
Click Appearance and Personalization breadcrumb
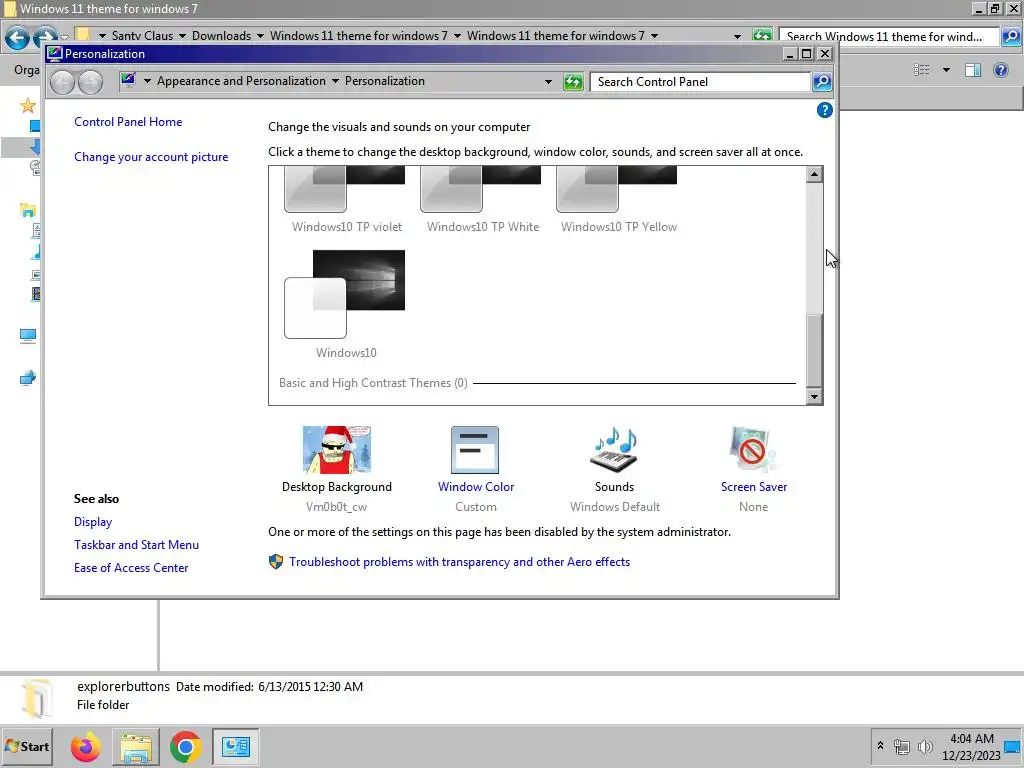(x=241, y=81)
